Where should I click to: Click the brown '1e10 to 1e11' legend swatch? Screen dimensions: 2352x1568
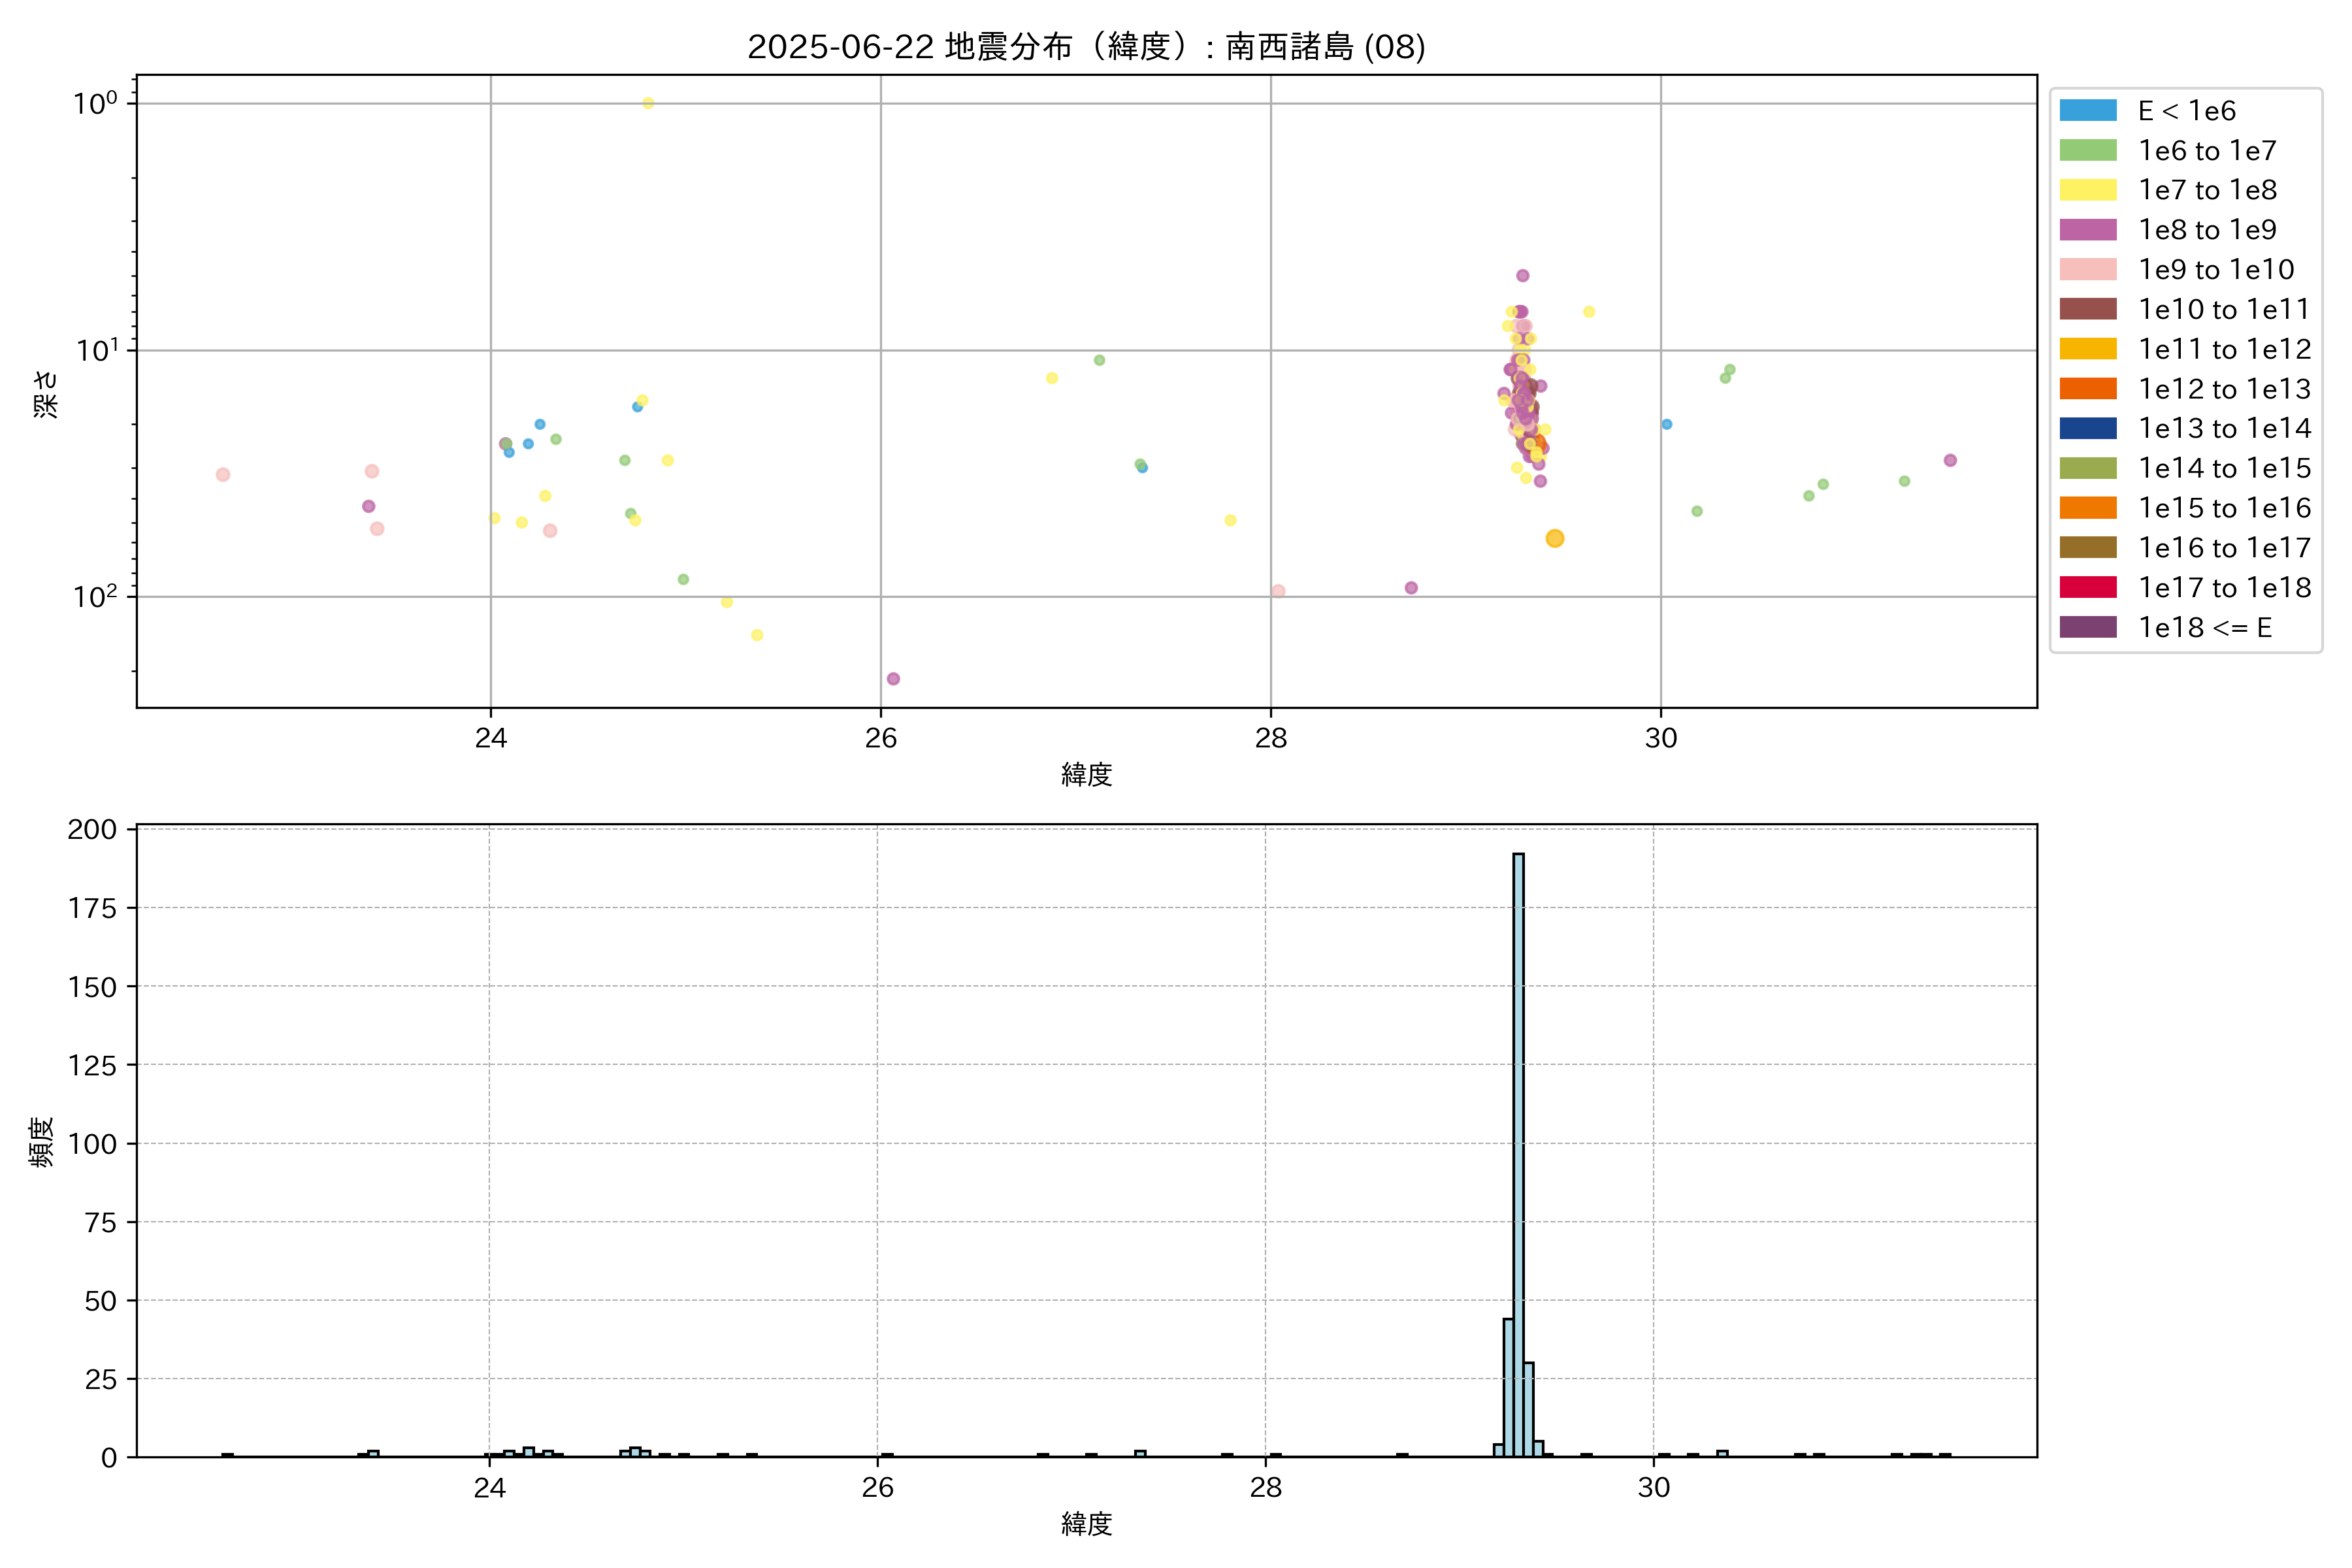pyautogui.click(x=2087, y=309)
